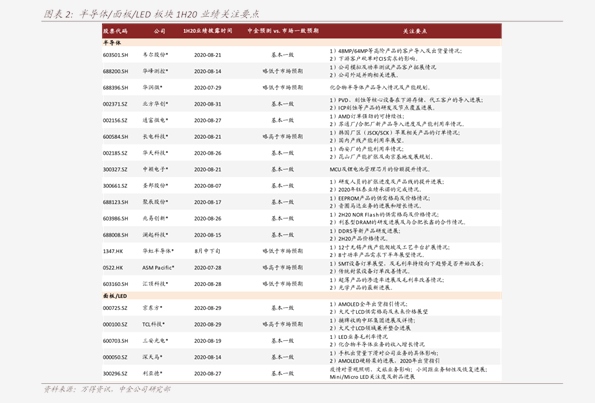Viewport: 595px width, 403px height.
Task: Click the figure title 图表 2
Action: [x=151, y=14]
